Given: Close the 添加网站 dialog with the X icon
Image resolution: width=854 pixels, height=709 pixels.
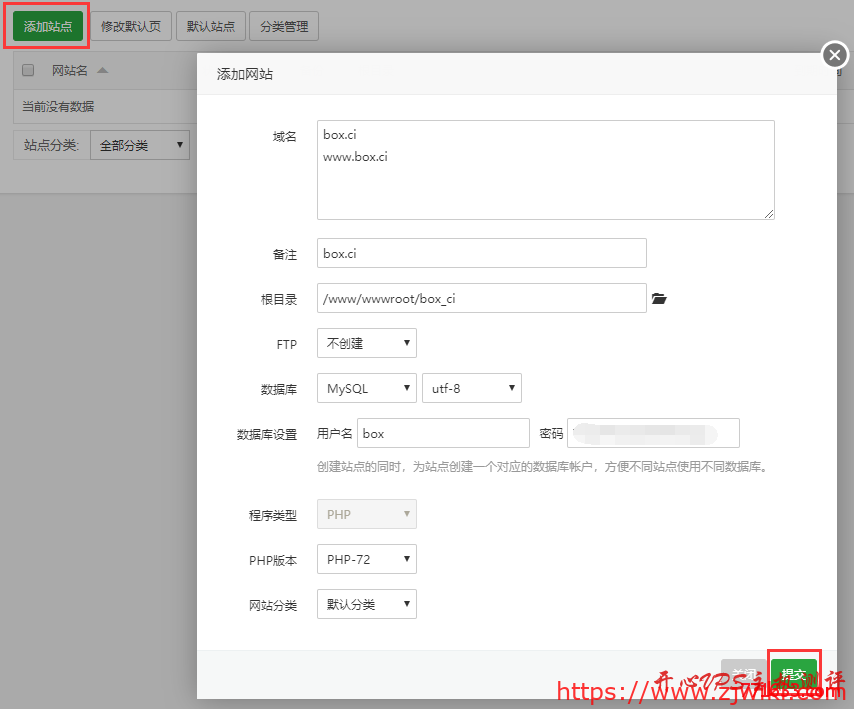Looking at the screenshot, I should coord(834,55).
